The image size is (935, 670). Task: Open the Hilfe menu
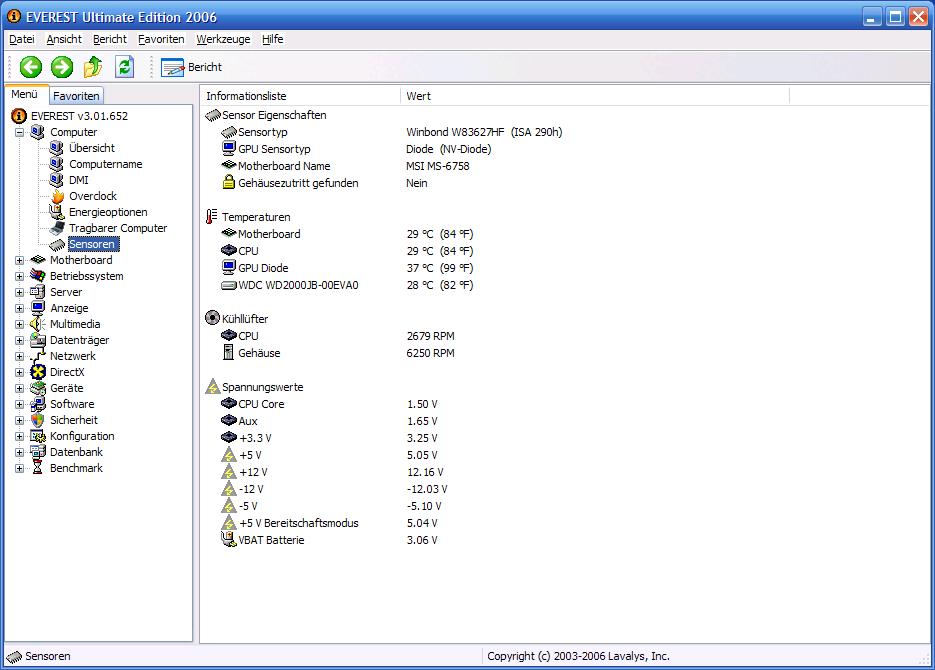click(273, 39)
